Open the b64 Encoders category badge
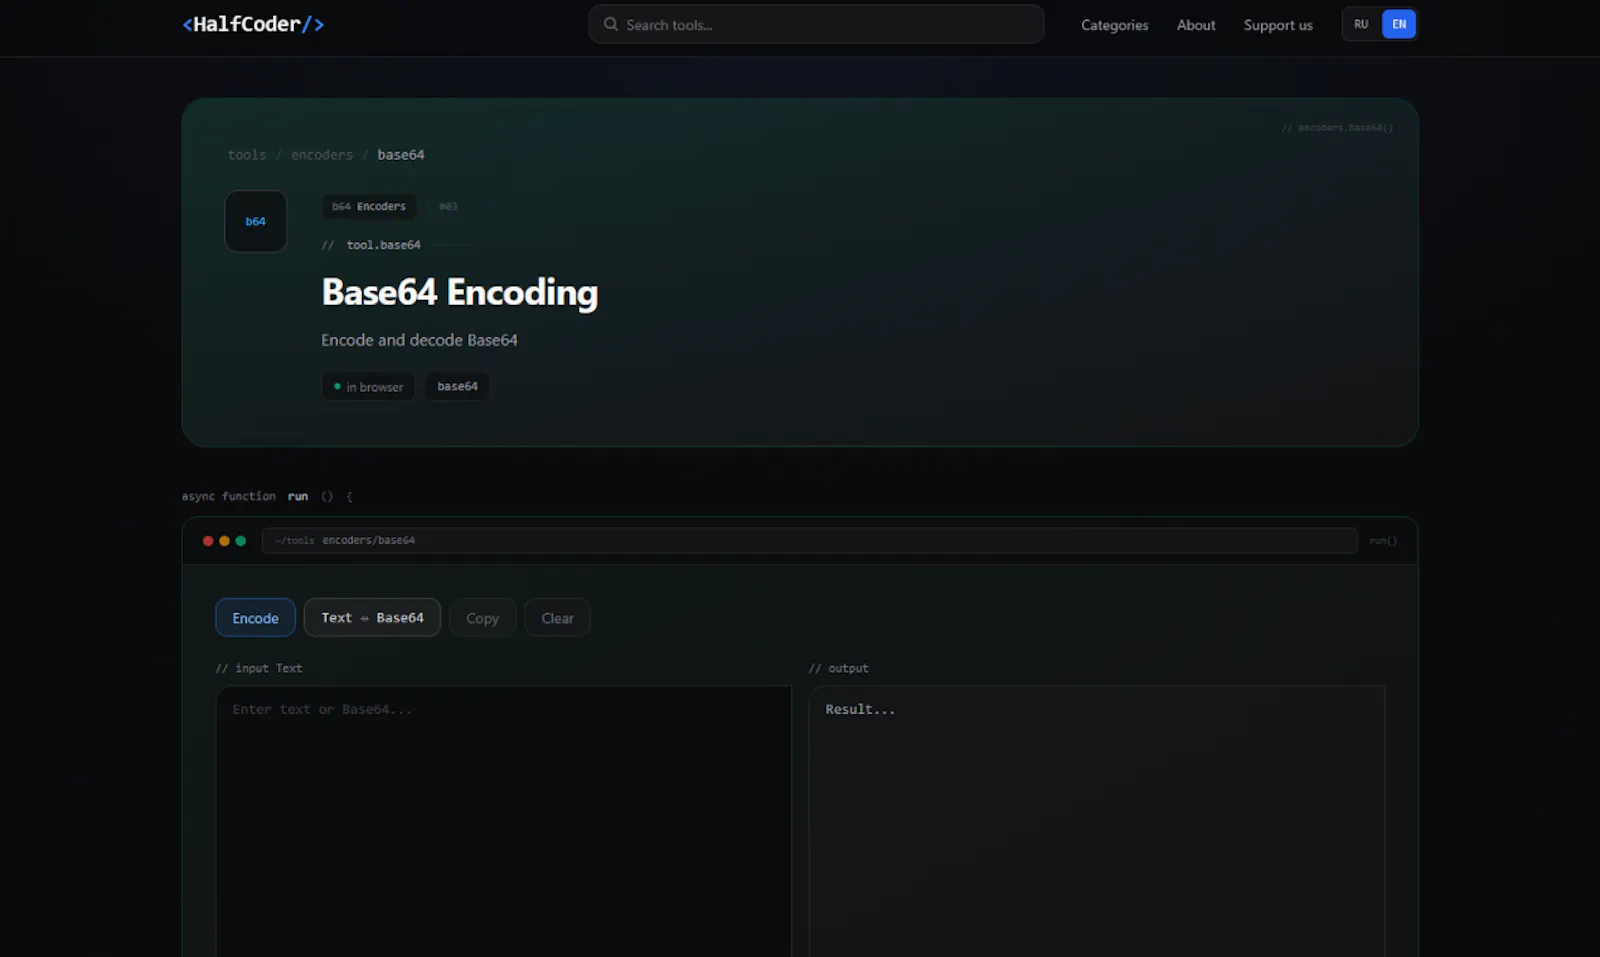 point(369,206)
